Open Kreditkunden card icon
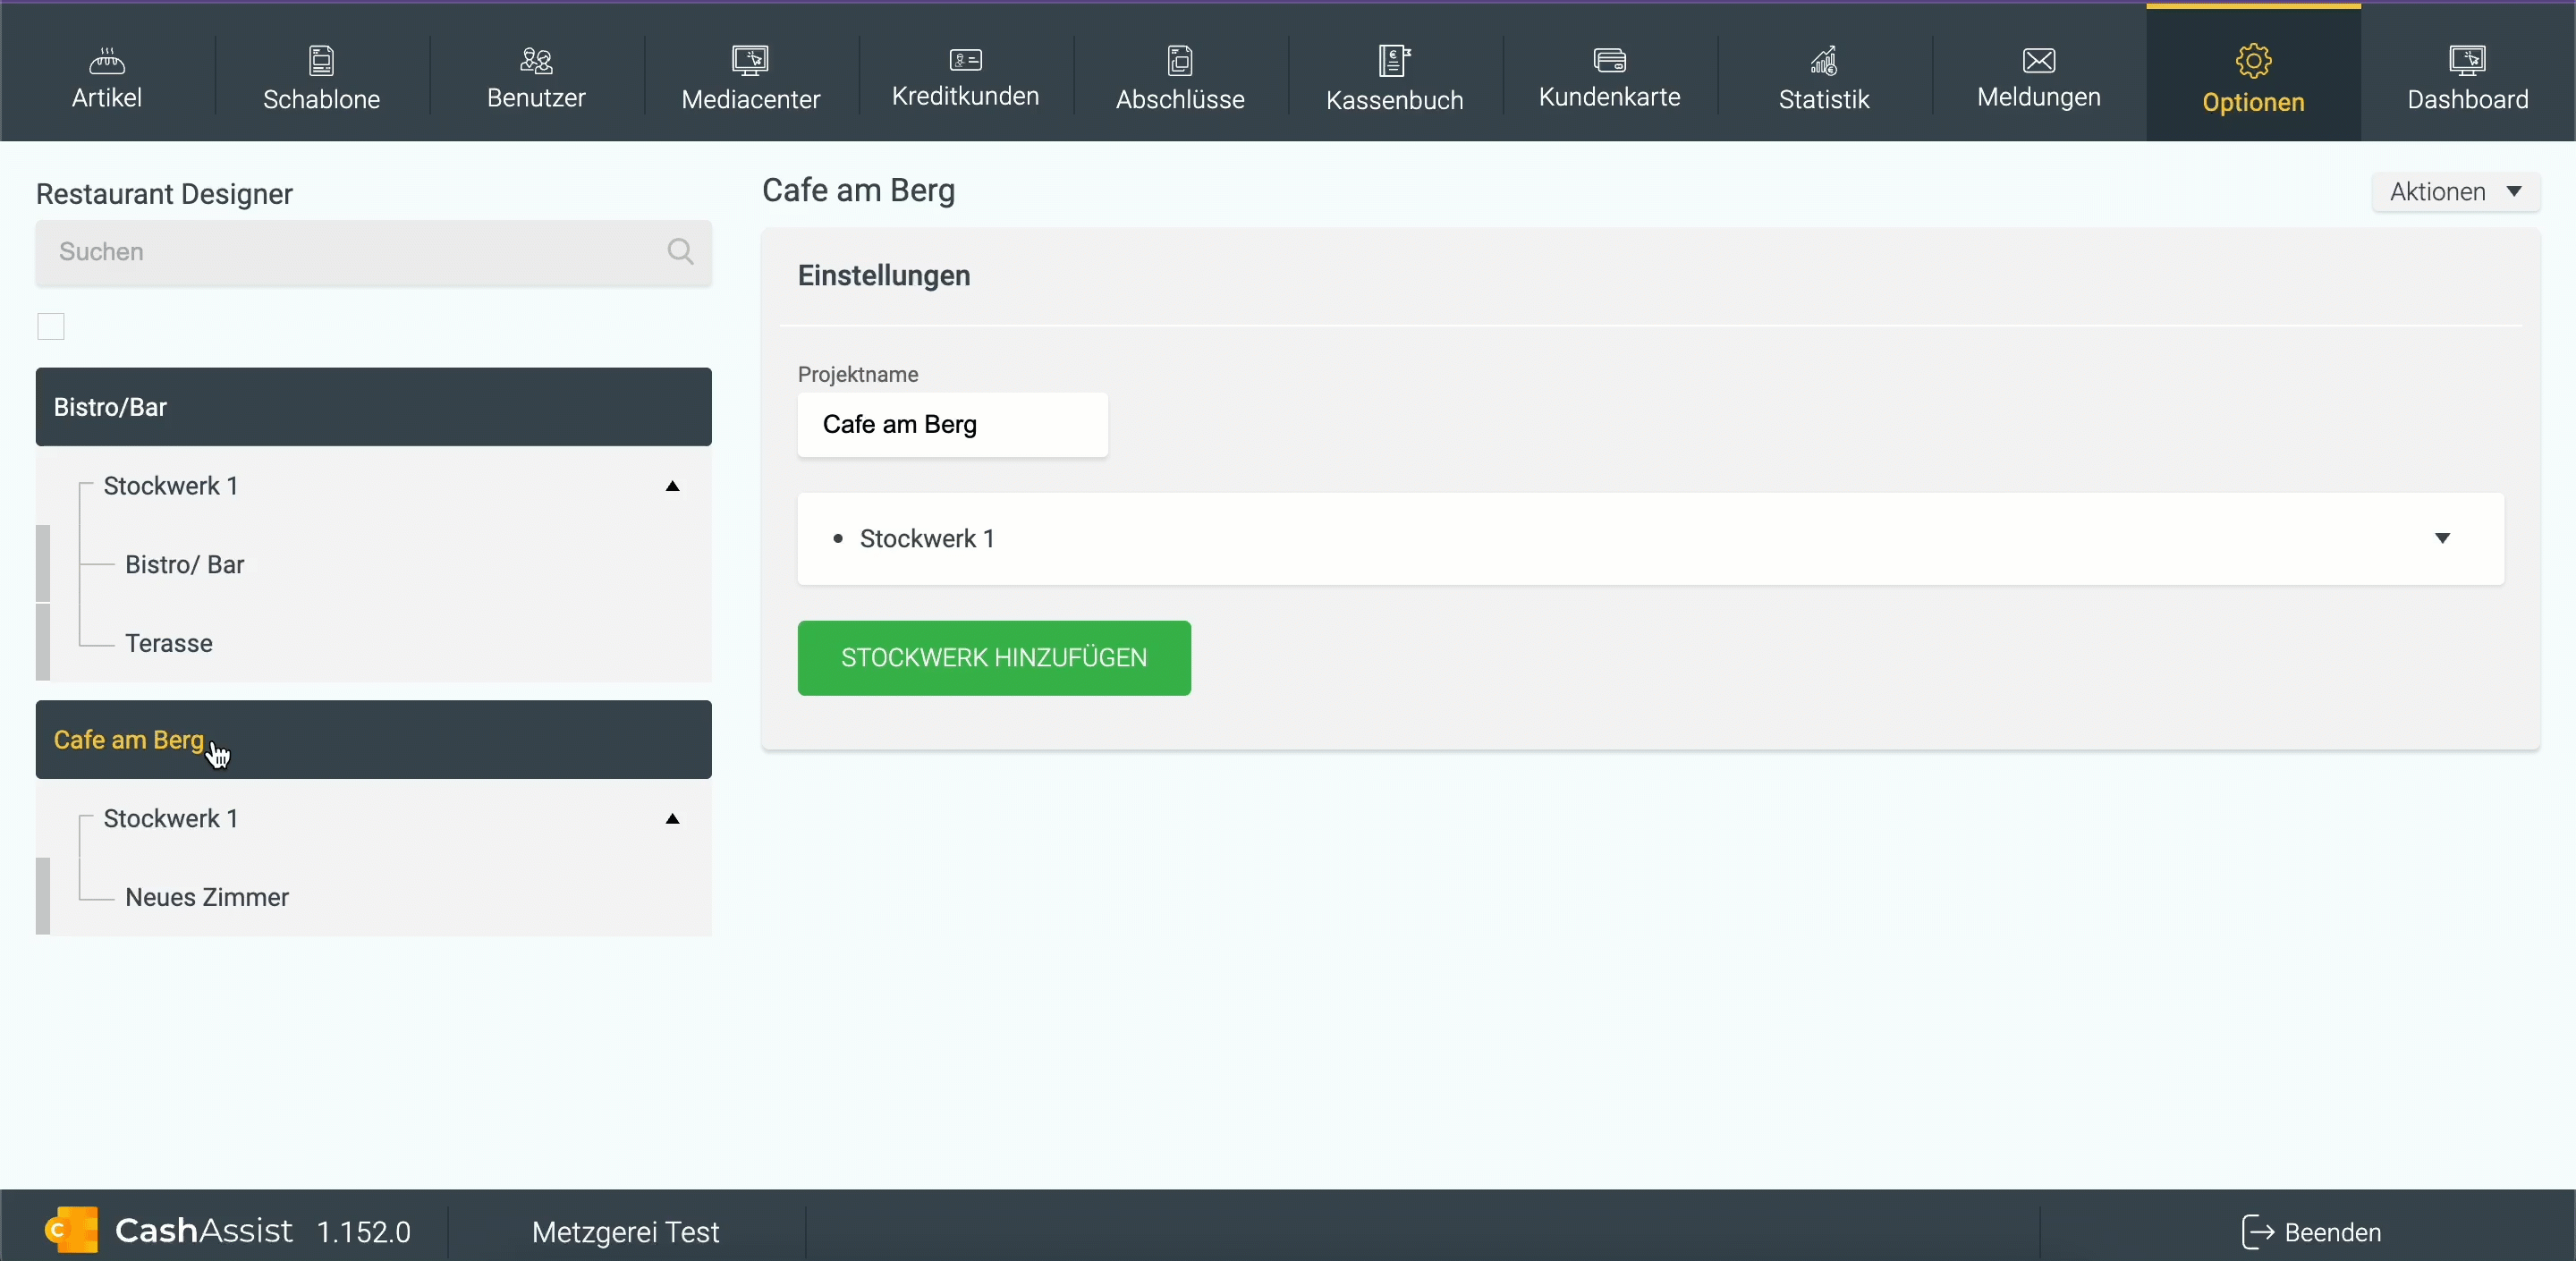 pos(965,61)
